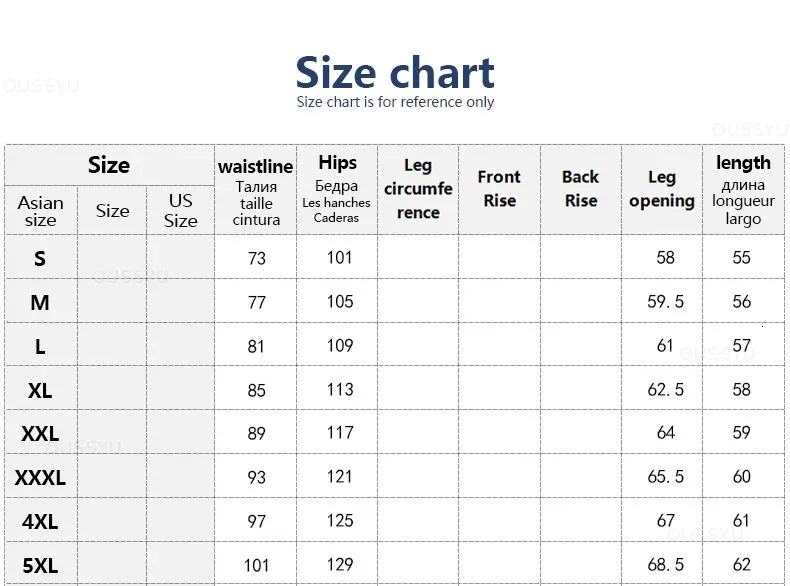The height and width of the screenshot is (586, 790).
Task: Click the Hips column header
Action: coord(337,190)
